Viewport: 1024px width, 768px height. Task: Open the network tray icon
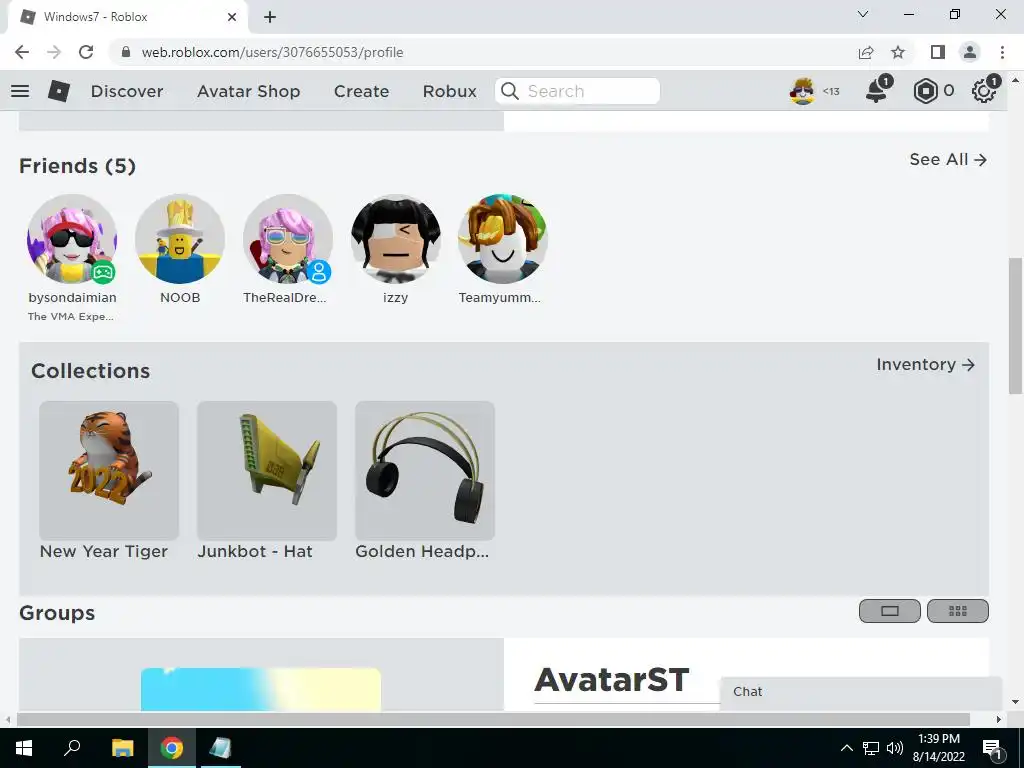[x=871, y=748]
